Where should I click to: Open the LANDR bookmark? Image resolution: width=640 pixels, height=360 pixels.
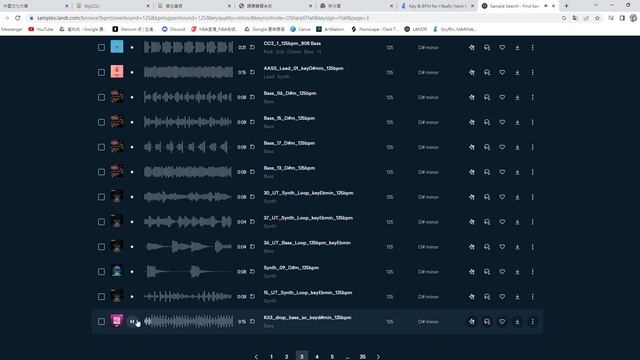point(416,29)
